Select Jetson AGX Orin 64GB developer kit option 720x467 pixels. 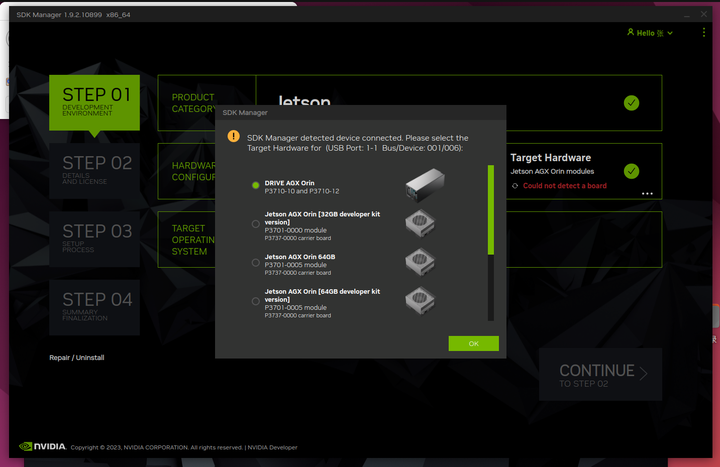coord(255,301)
